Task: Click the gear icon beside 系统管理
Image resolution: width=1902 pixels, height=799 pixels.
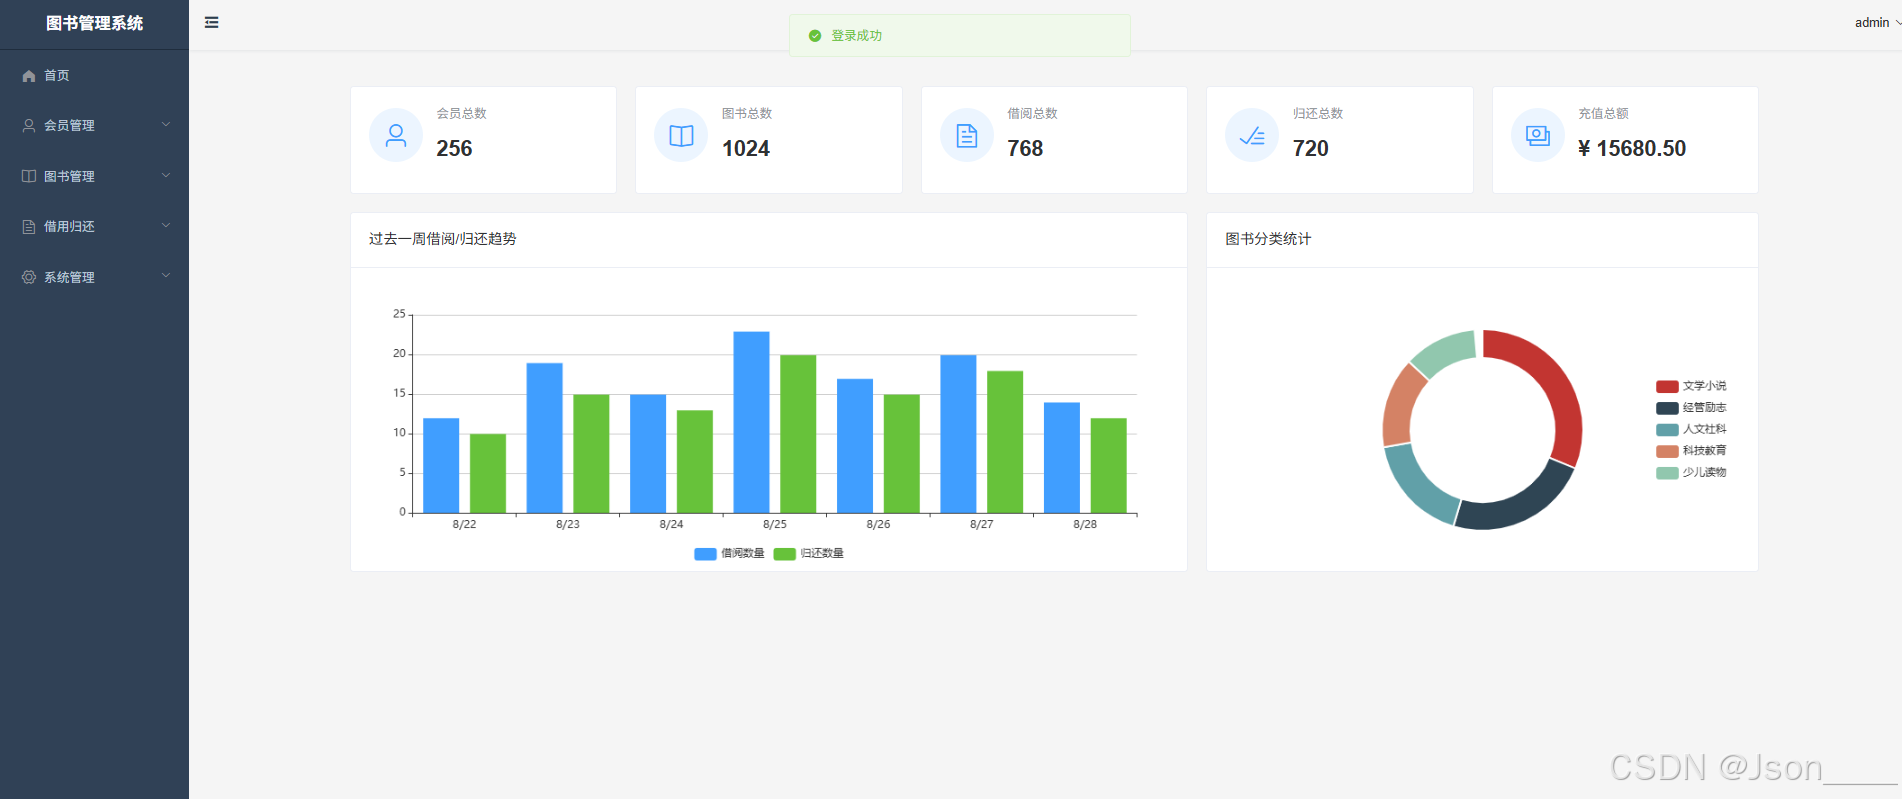Action: (x=29, y=277)
